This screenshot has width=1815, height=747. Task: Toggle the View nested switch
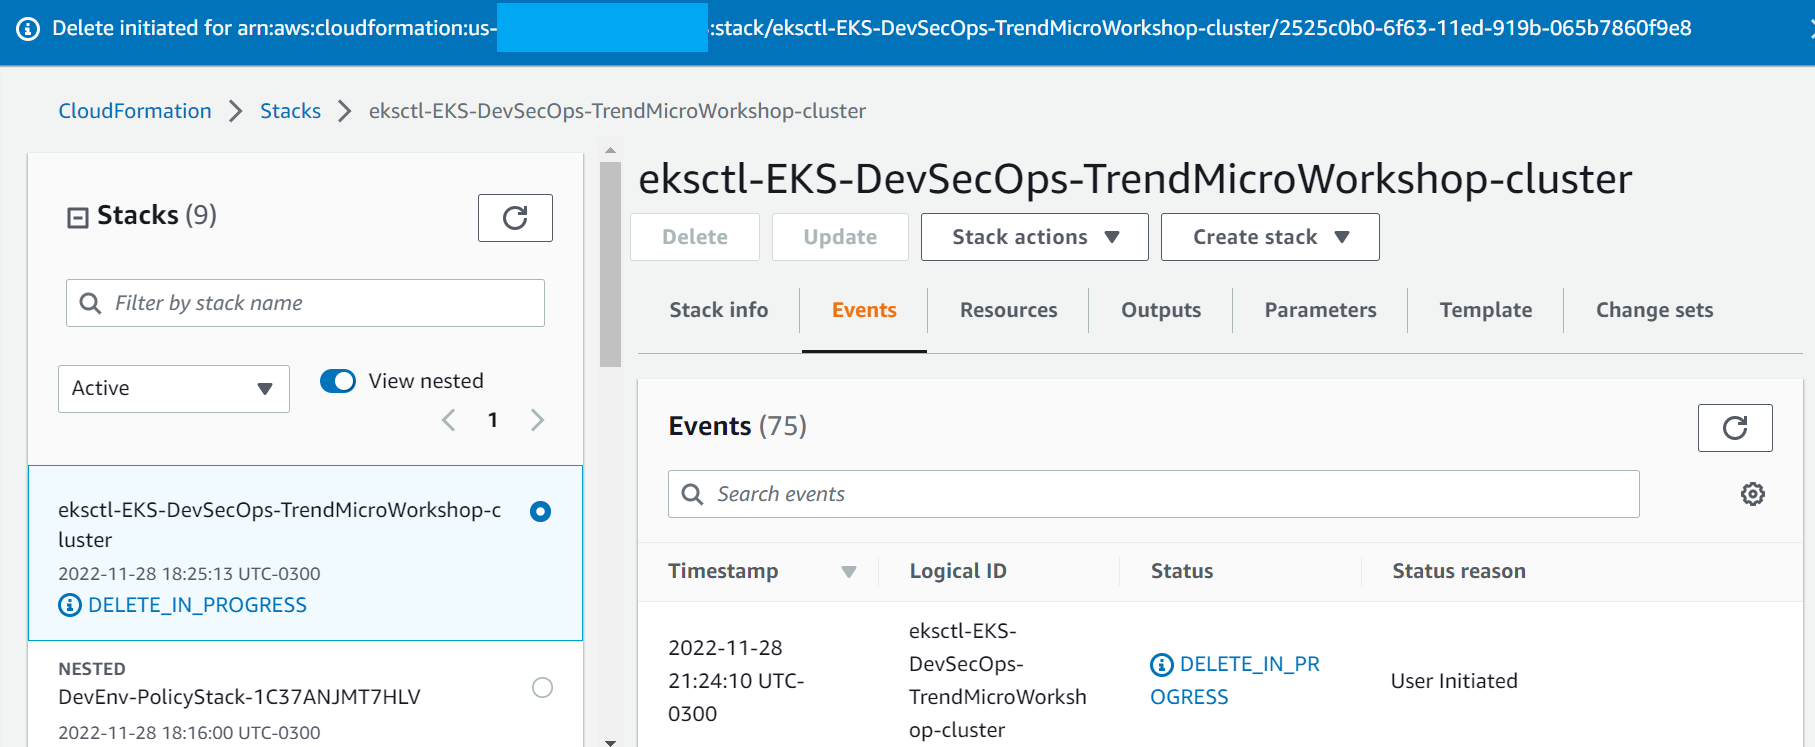click(338, 381)
